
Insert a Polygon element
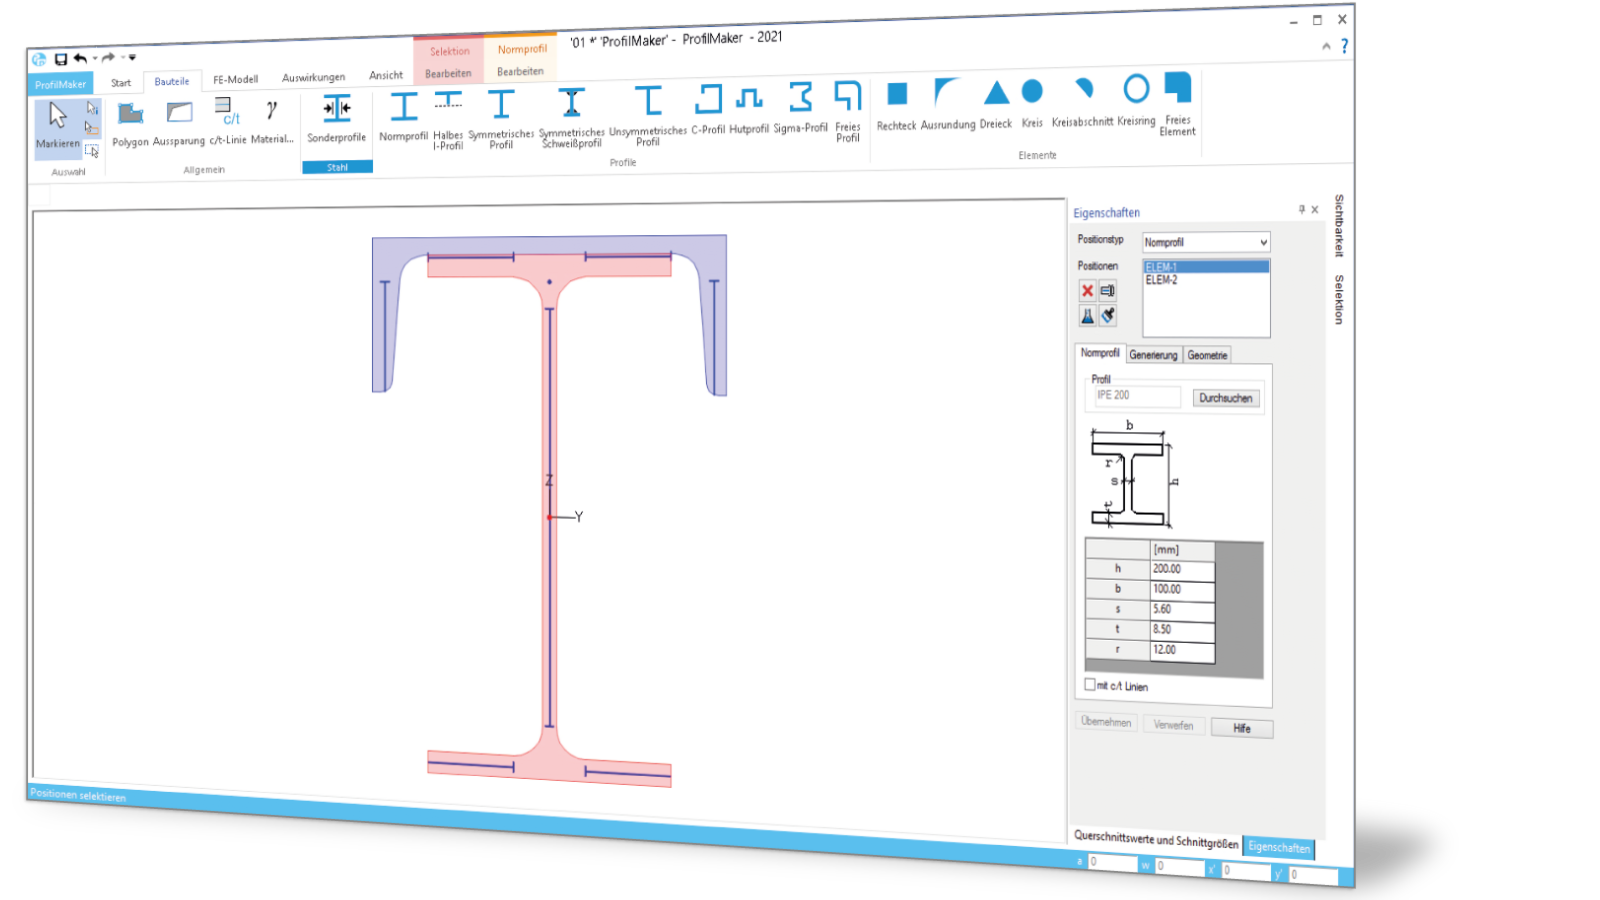click(130, 125)
